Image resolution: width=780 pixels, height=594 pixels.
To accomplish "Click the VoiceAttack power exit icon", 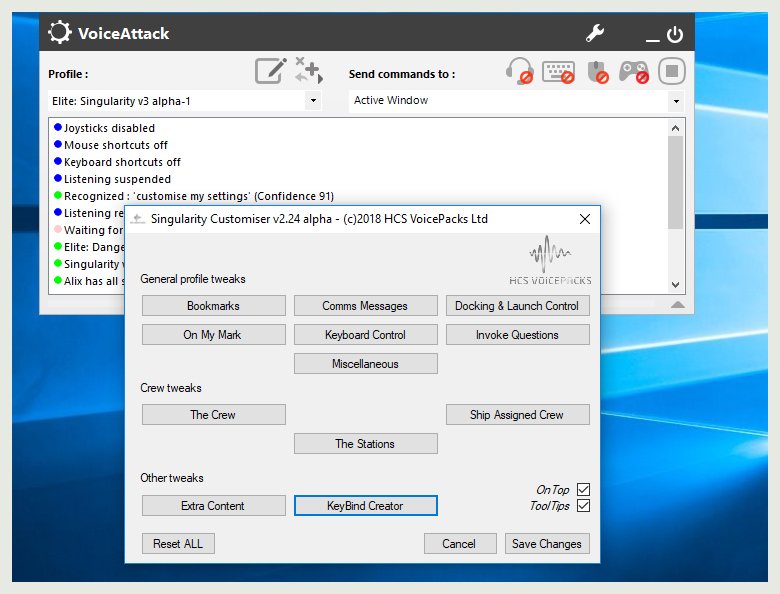I will coord(675,34).
